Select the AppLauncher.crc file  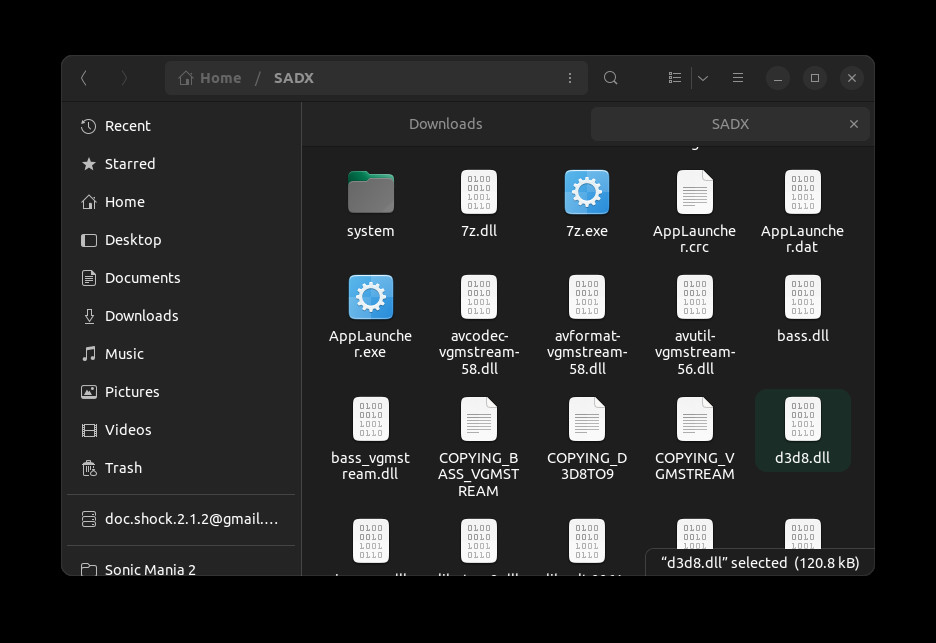[694, 192]
